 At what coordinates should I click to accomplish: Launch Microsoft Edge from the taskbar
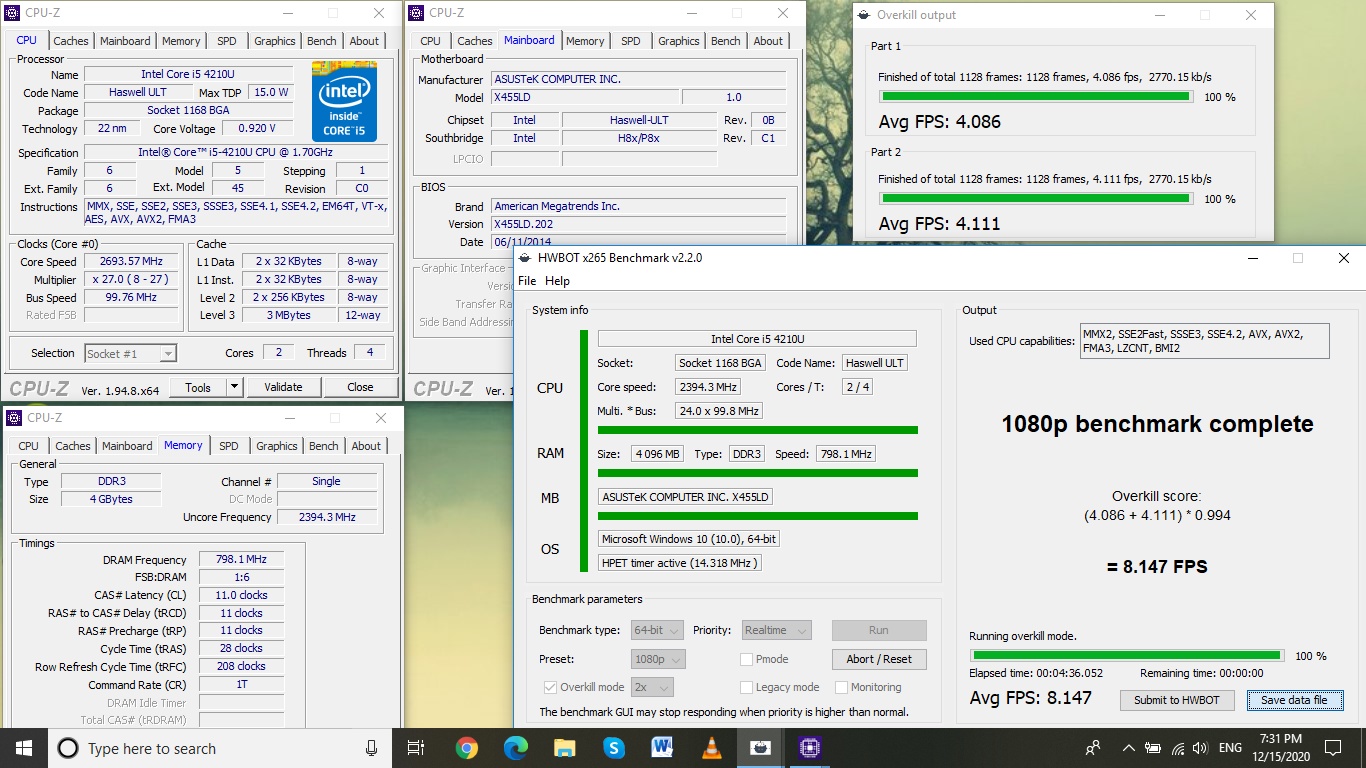pos(515,748)
